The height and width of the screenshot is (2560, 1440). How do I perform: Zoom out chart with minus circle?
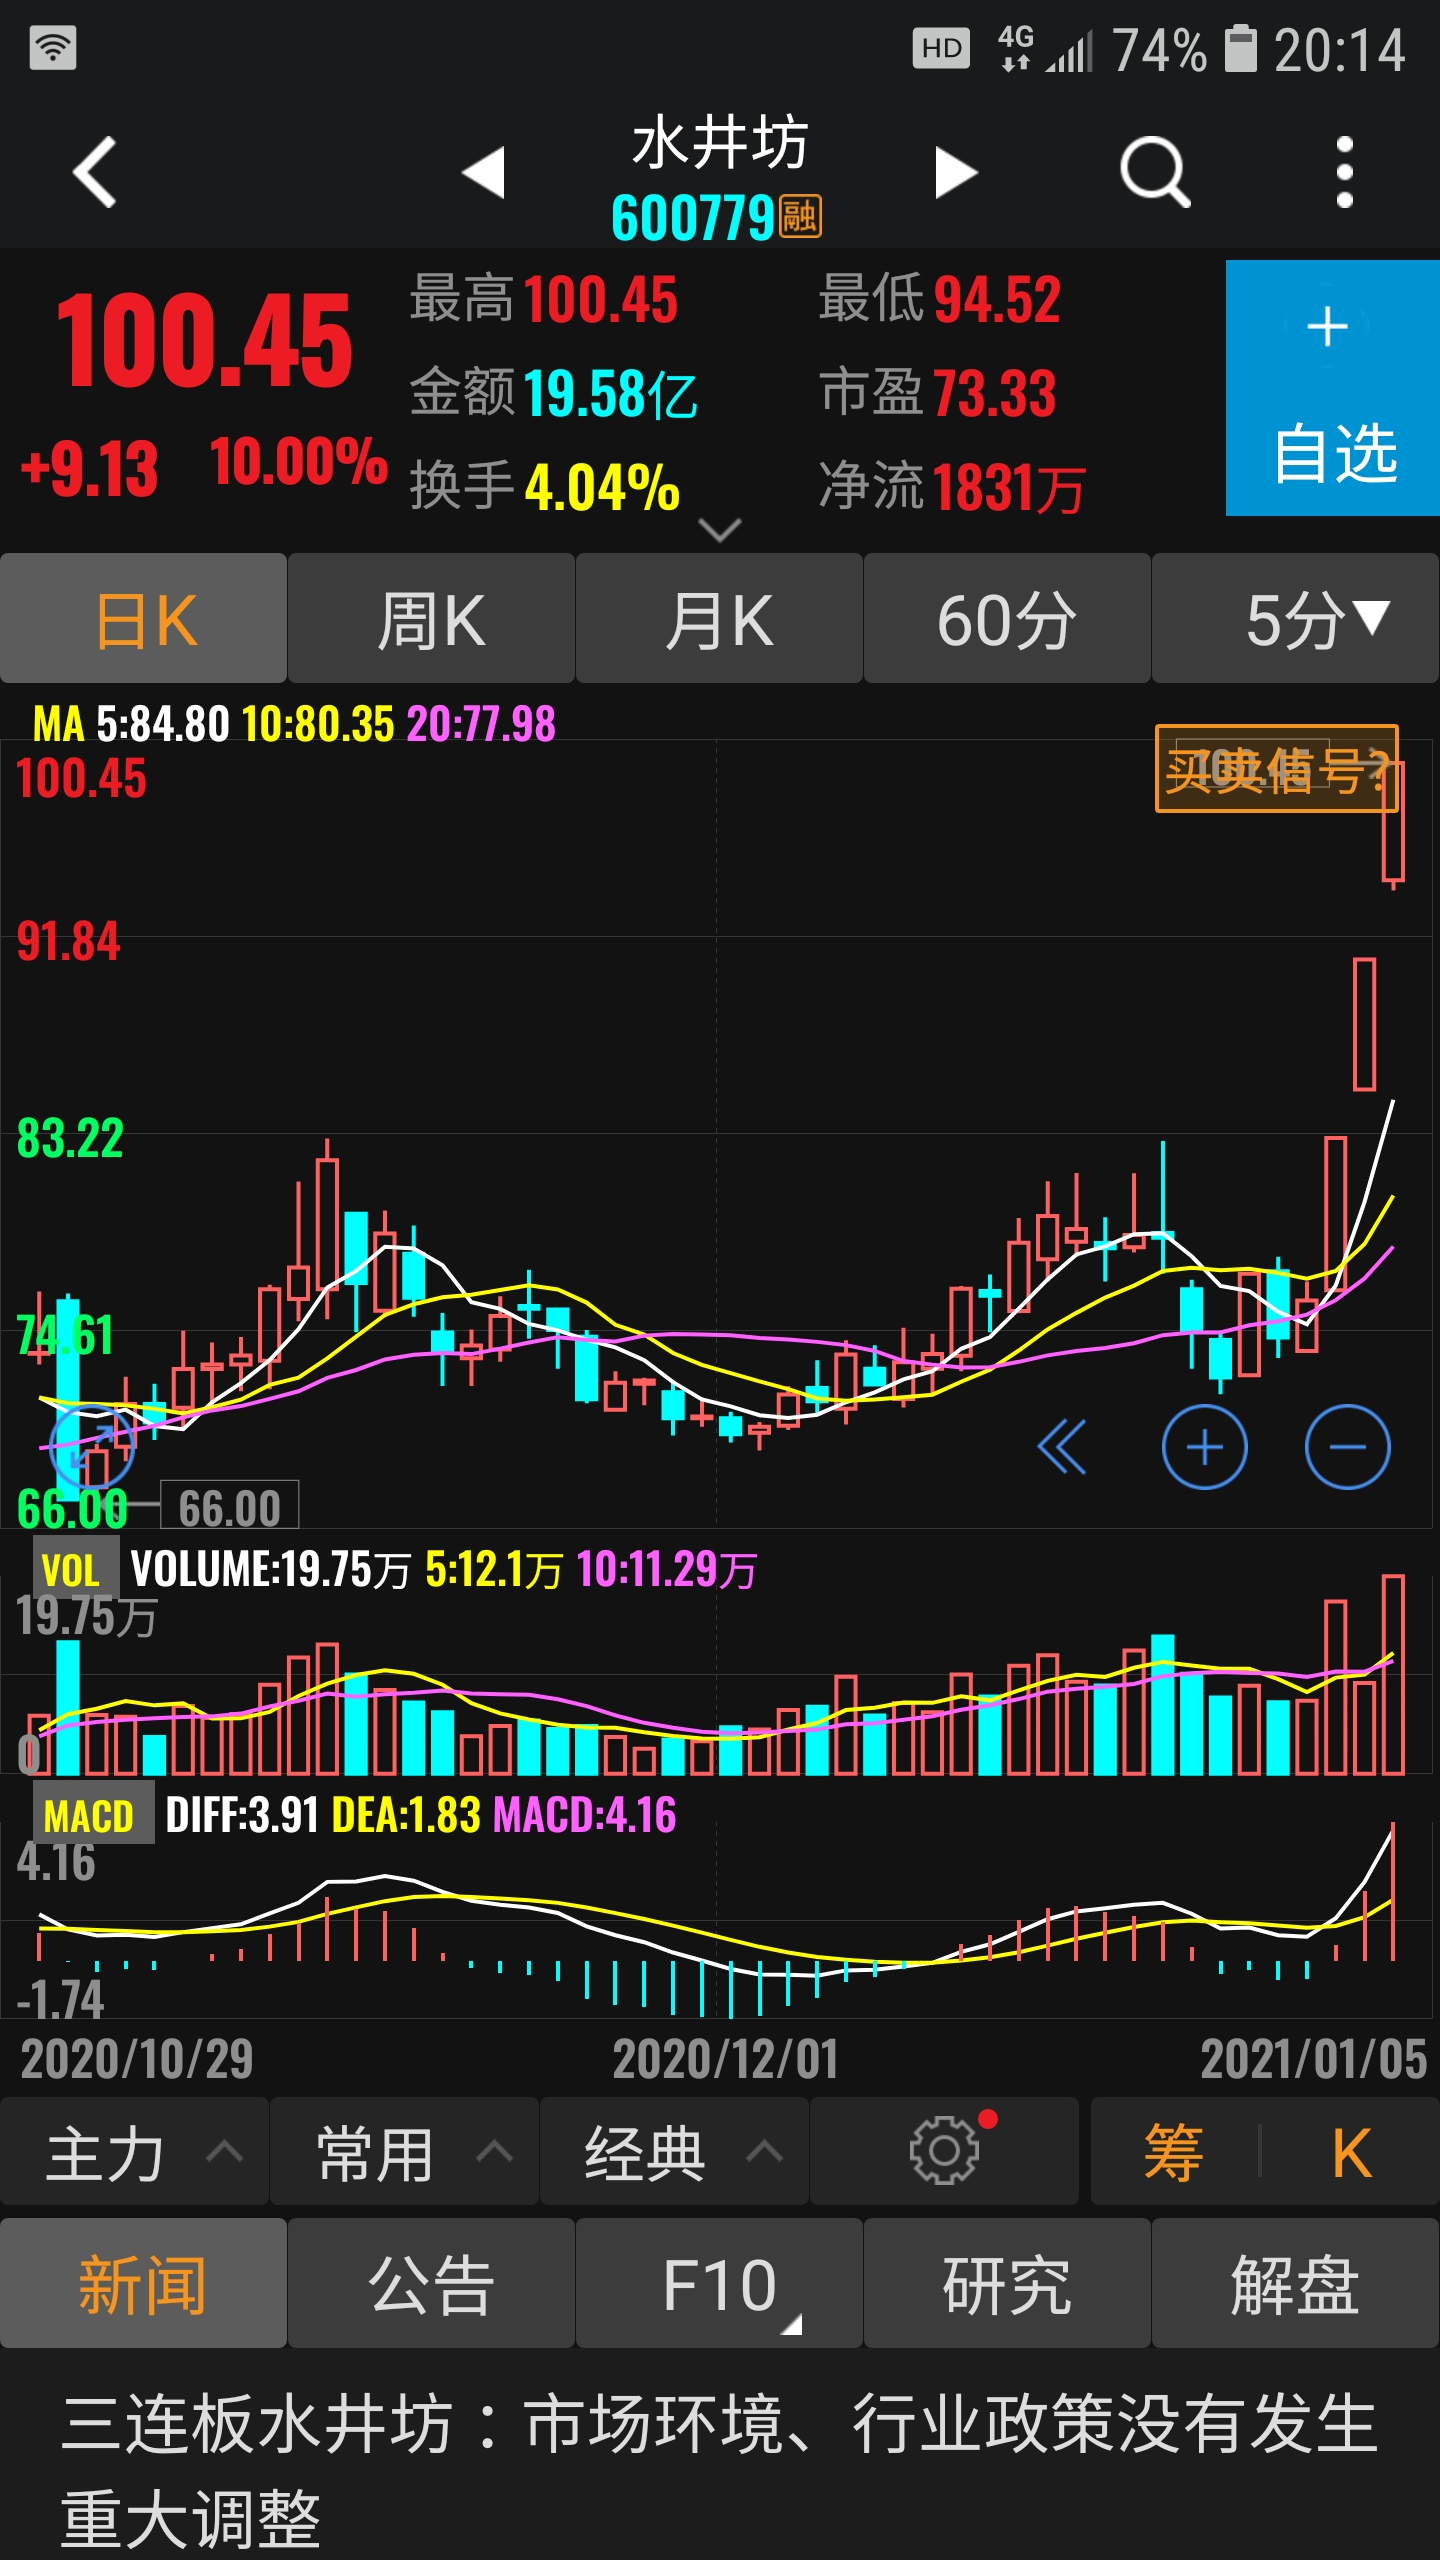point(1347,1446)
